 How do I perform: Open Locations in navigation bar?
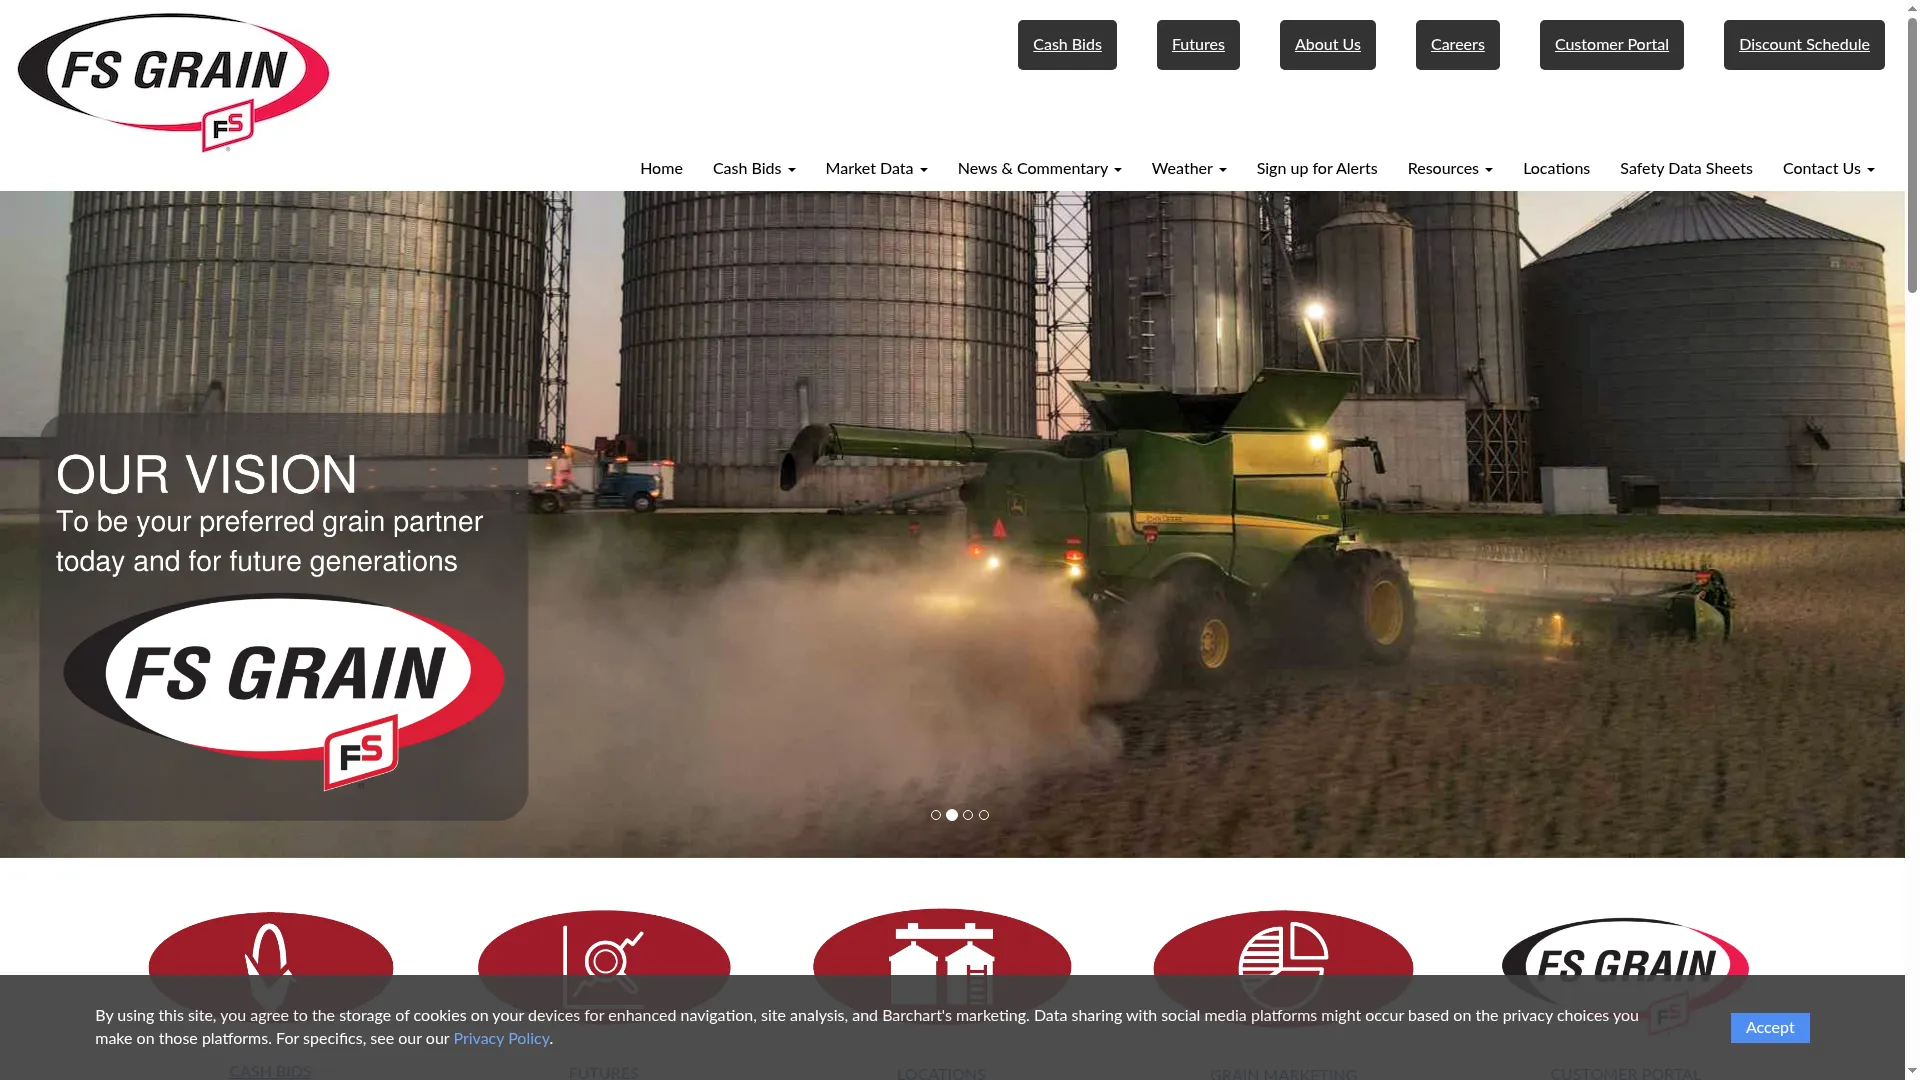tap(1556, 168)
